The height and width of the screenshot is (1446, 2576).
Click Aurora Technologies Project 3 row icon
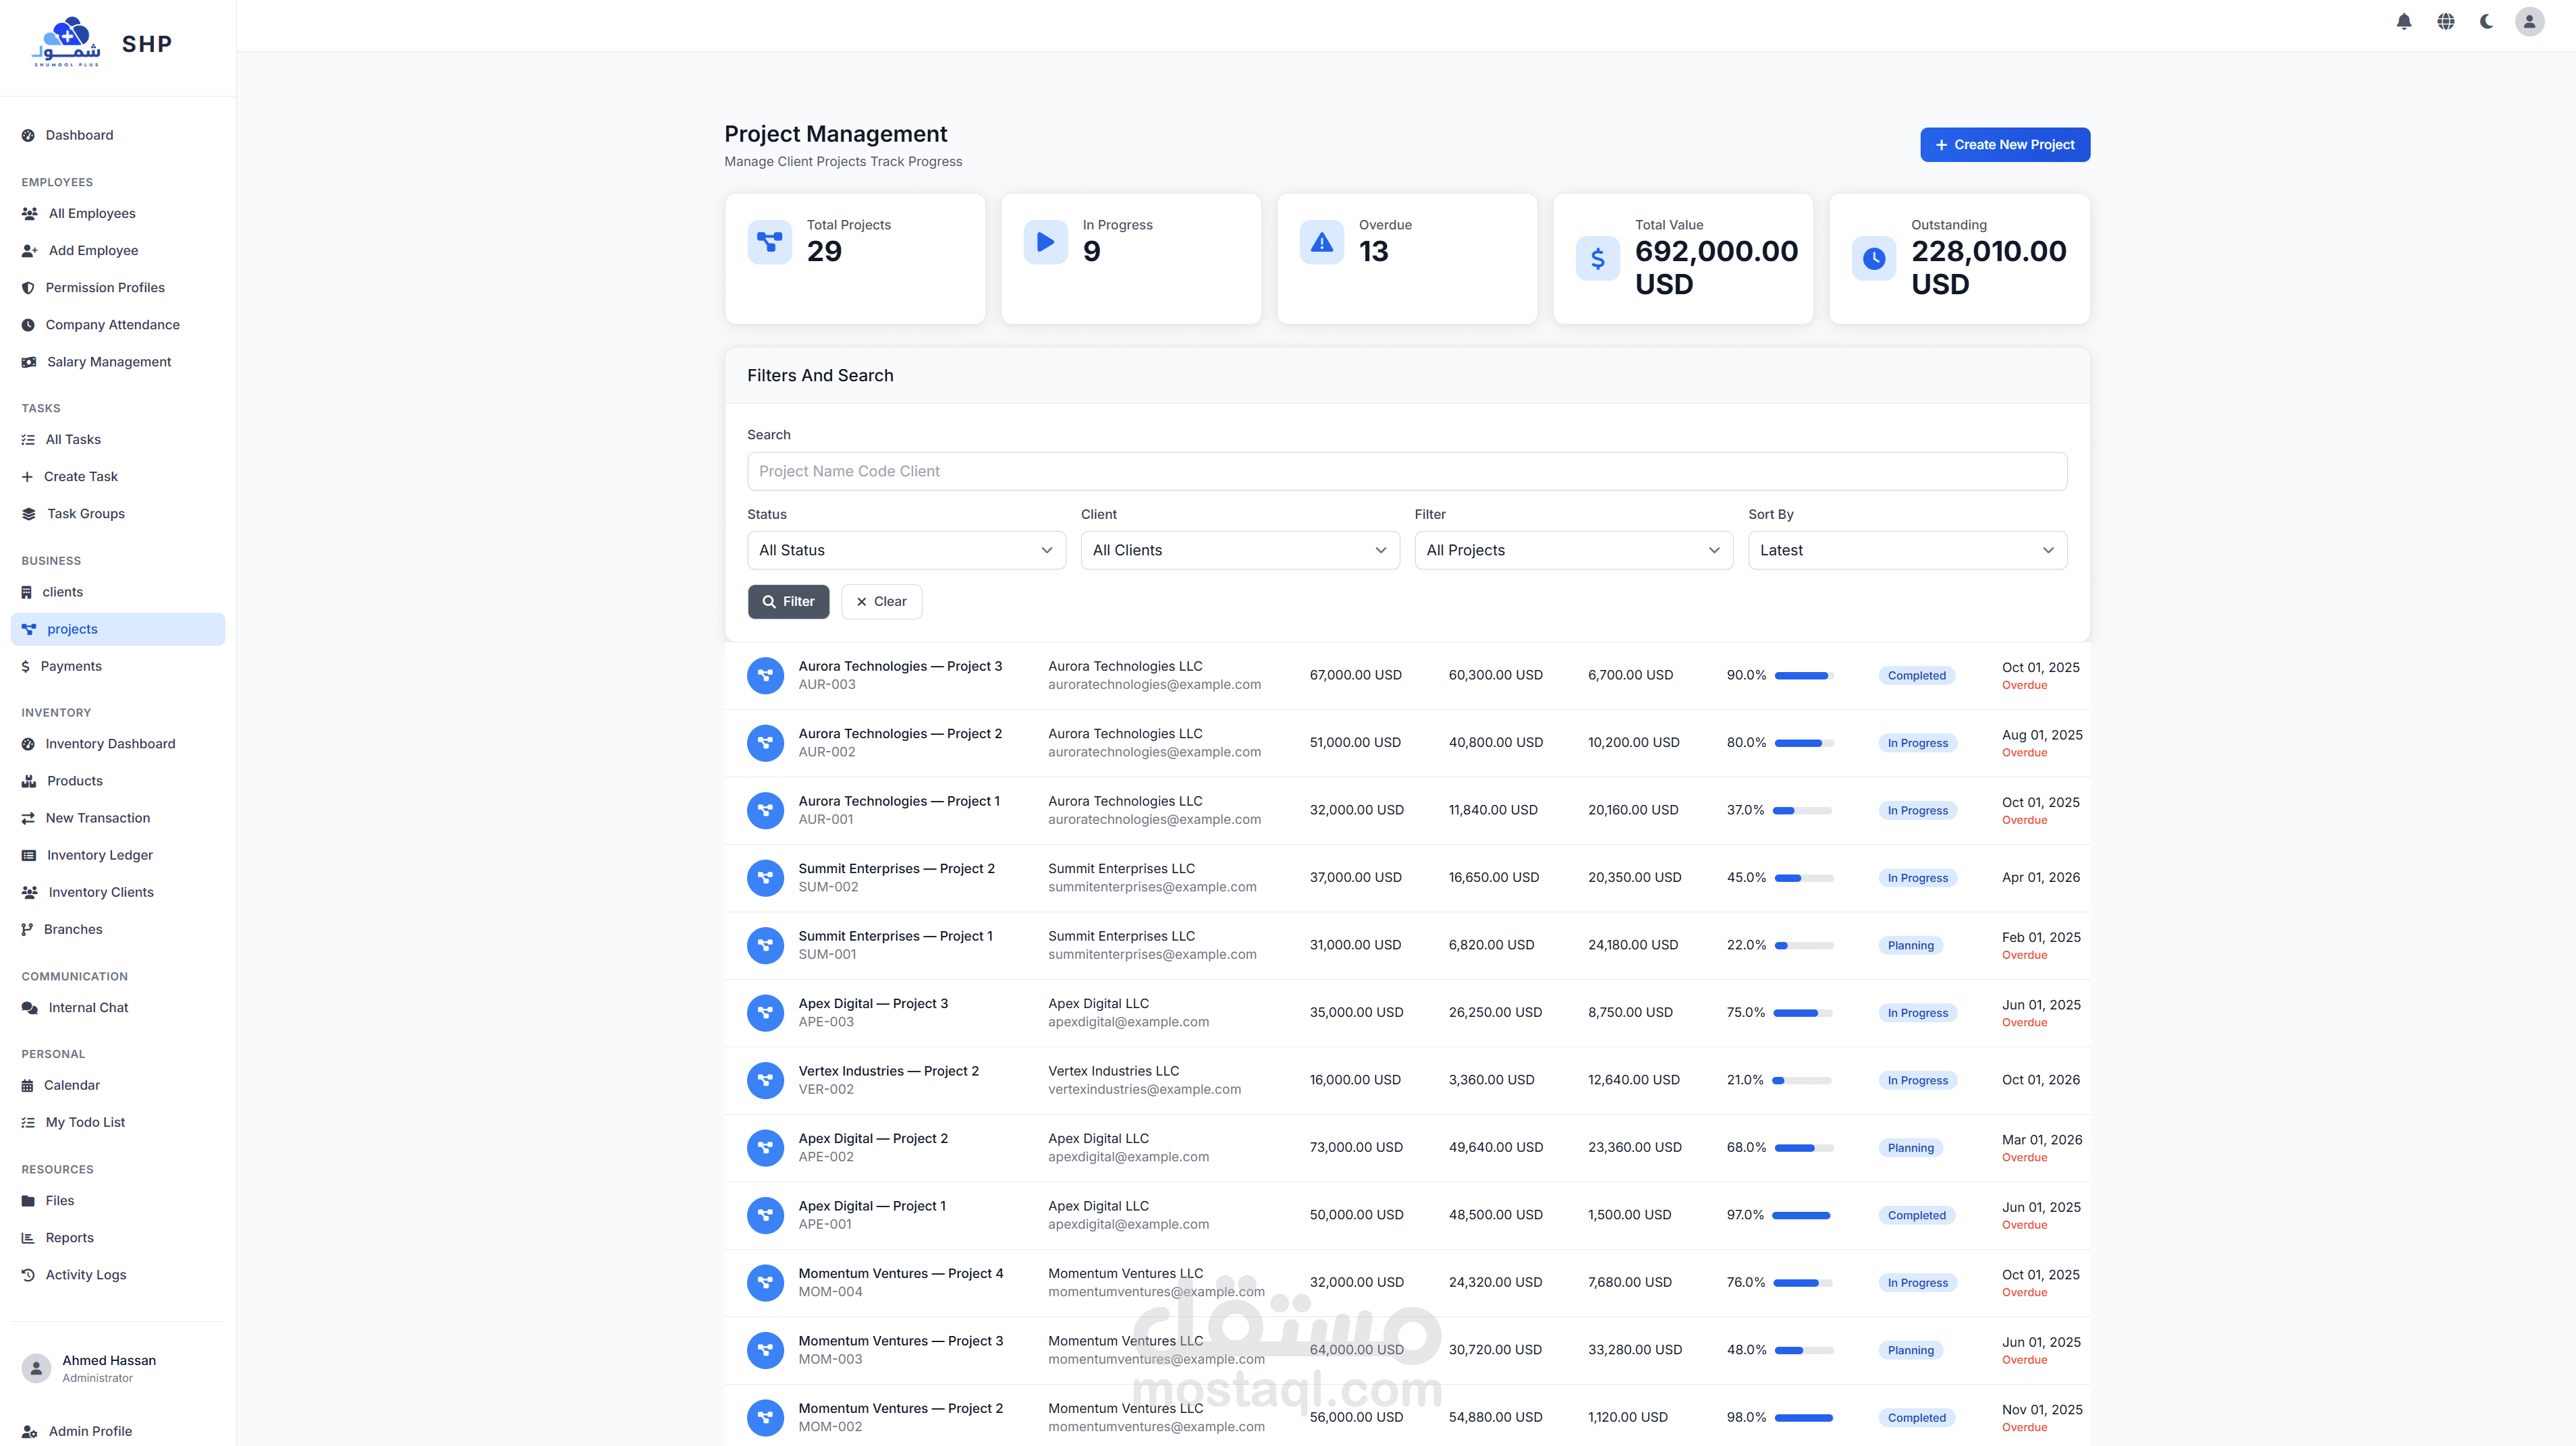[765, 675]
